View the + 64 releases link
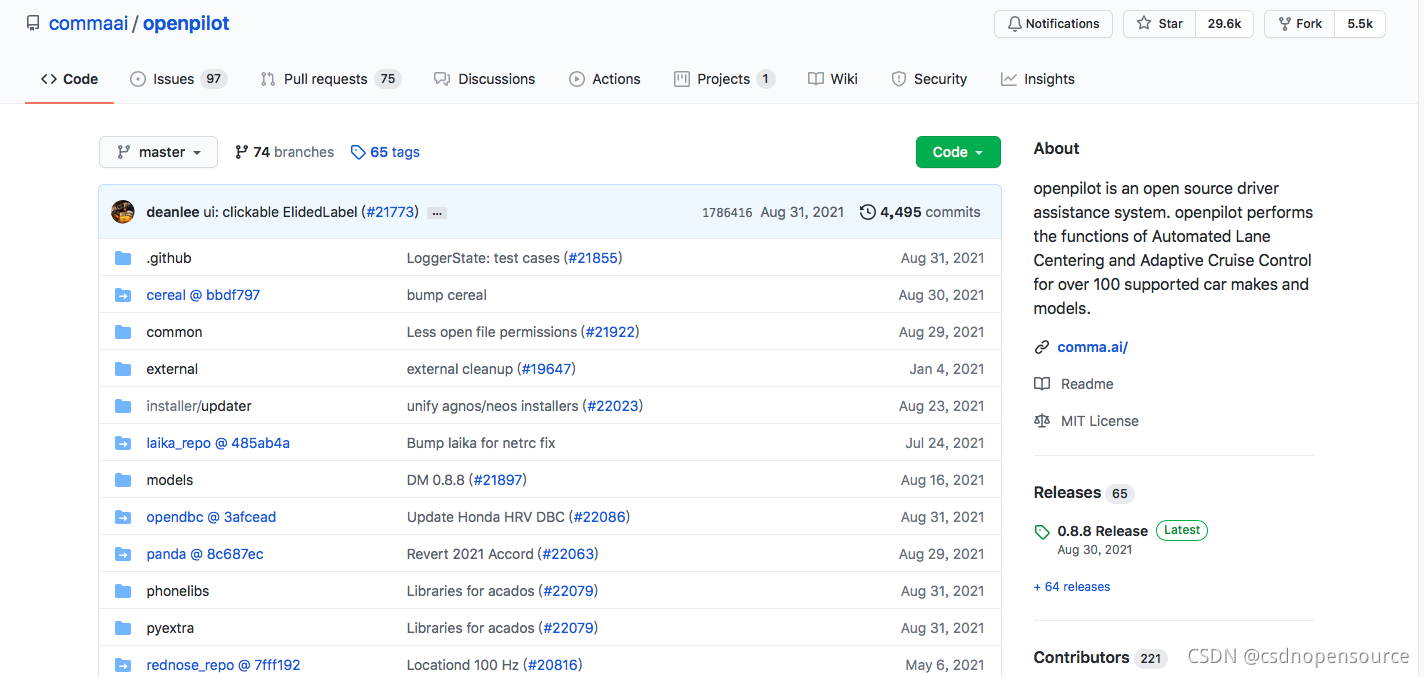1424x677 pixels. tap(1072, 587)
